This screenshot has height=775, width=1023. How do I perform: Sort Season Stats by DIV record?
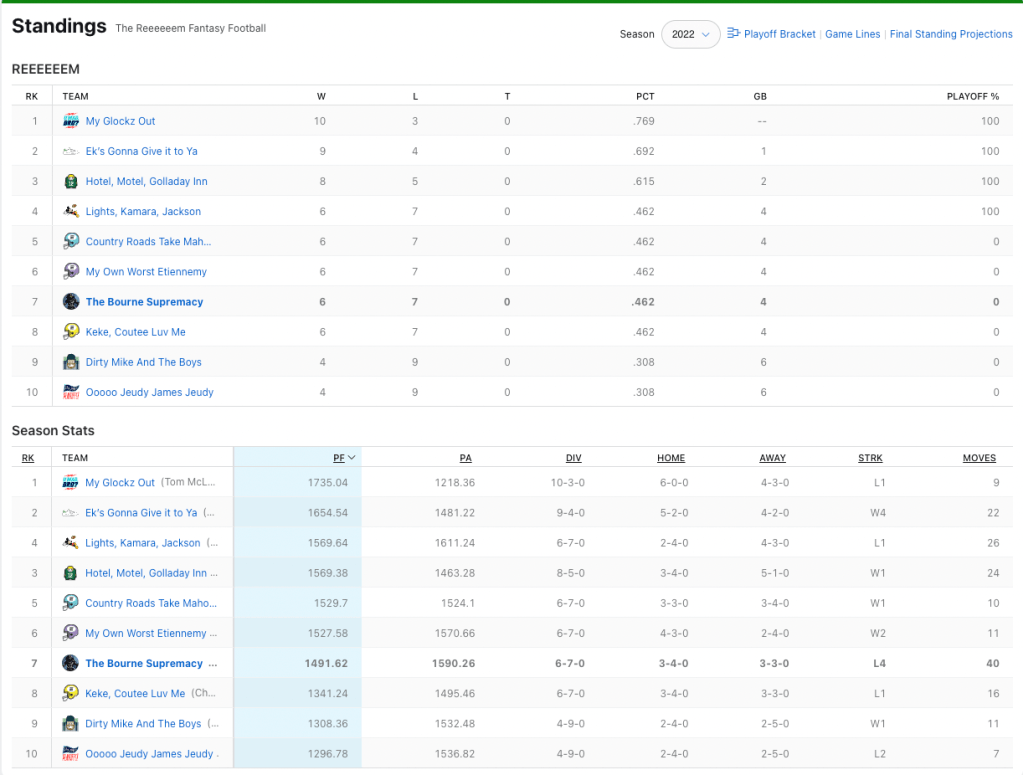click(x=573, y=458)
